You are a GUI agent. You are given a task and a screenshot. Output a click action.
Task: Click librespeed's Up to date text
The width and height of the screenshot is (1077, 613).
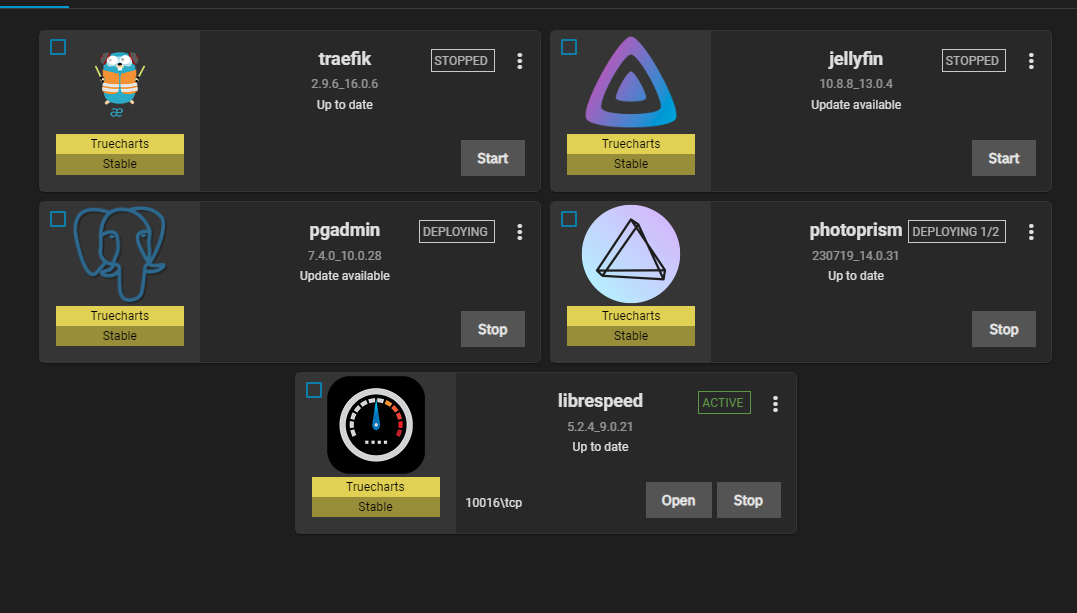click(x=600, y=447)
